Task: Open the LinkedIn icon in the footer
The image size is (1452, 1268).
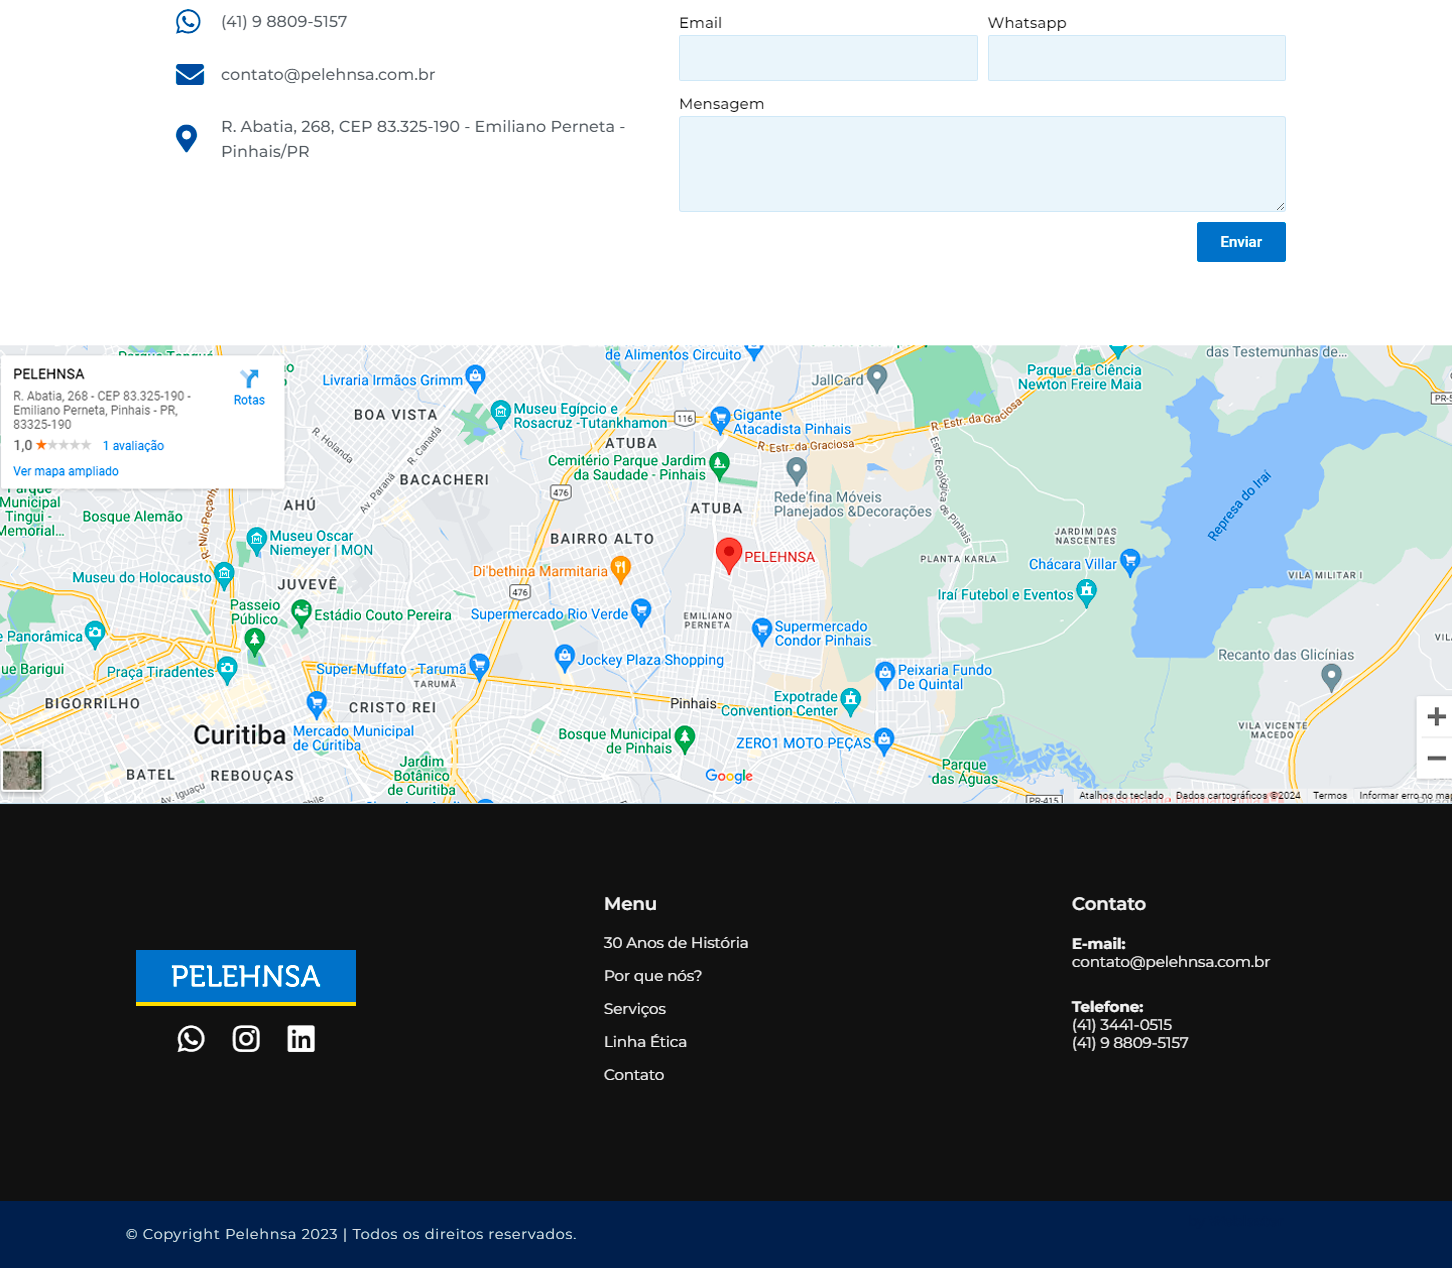Action: (301, 1039)
